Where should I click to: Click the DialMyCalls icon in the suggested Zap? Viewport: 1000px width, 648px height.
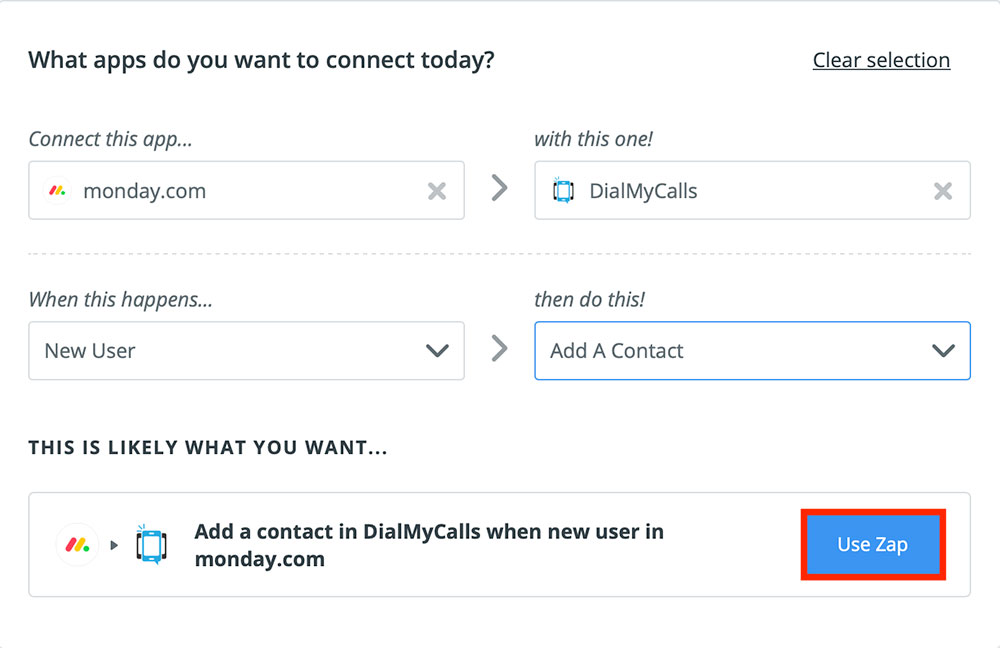click(151, 545)
